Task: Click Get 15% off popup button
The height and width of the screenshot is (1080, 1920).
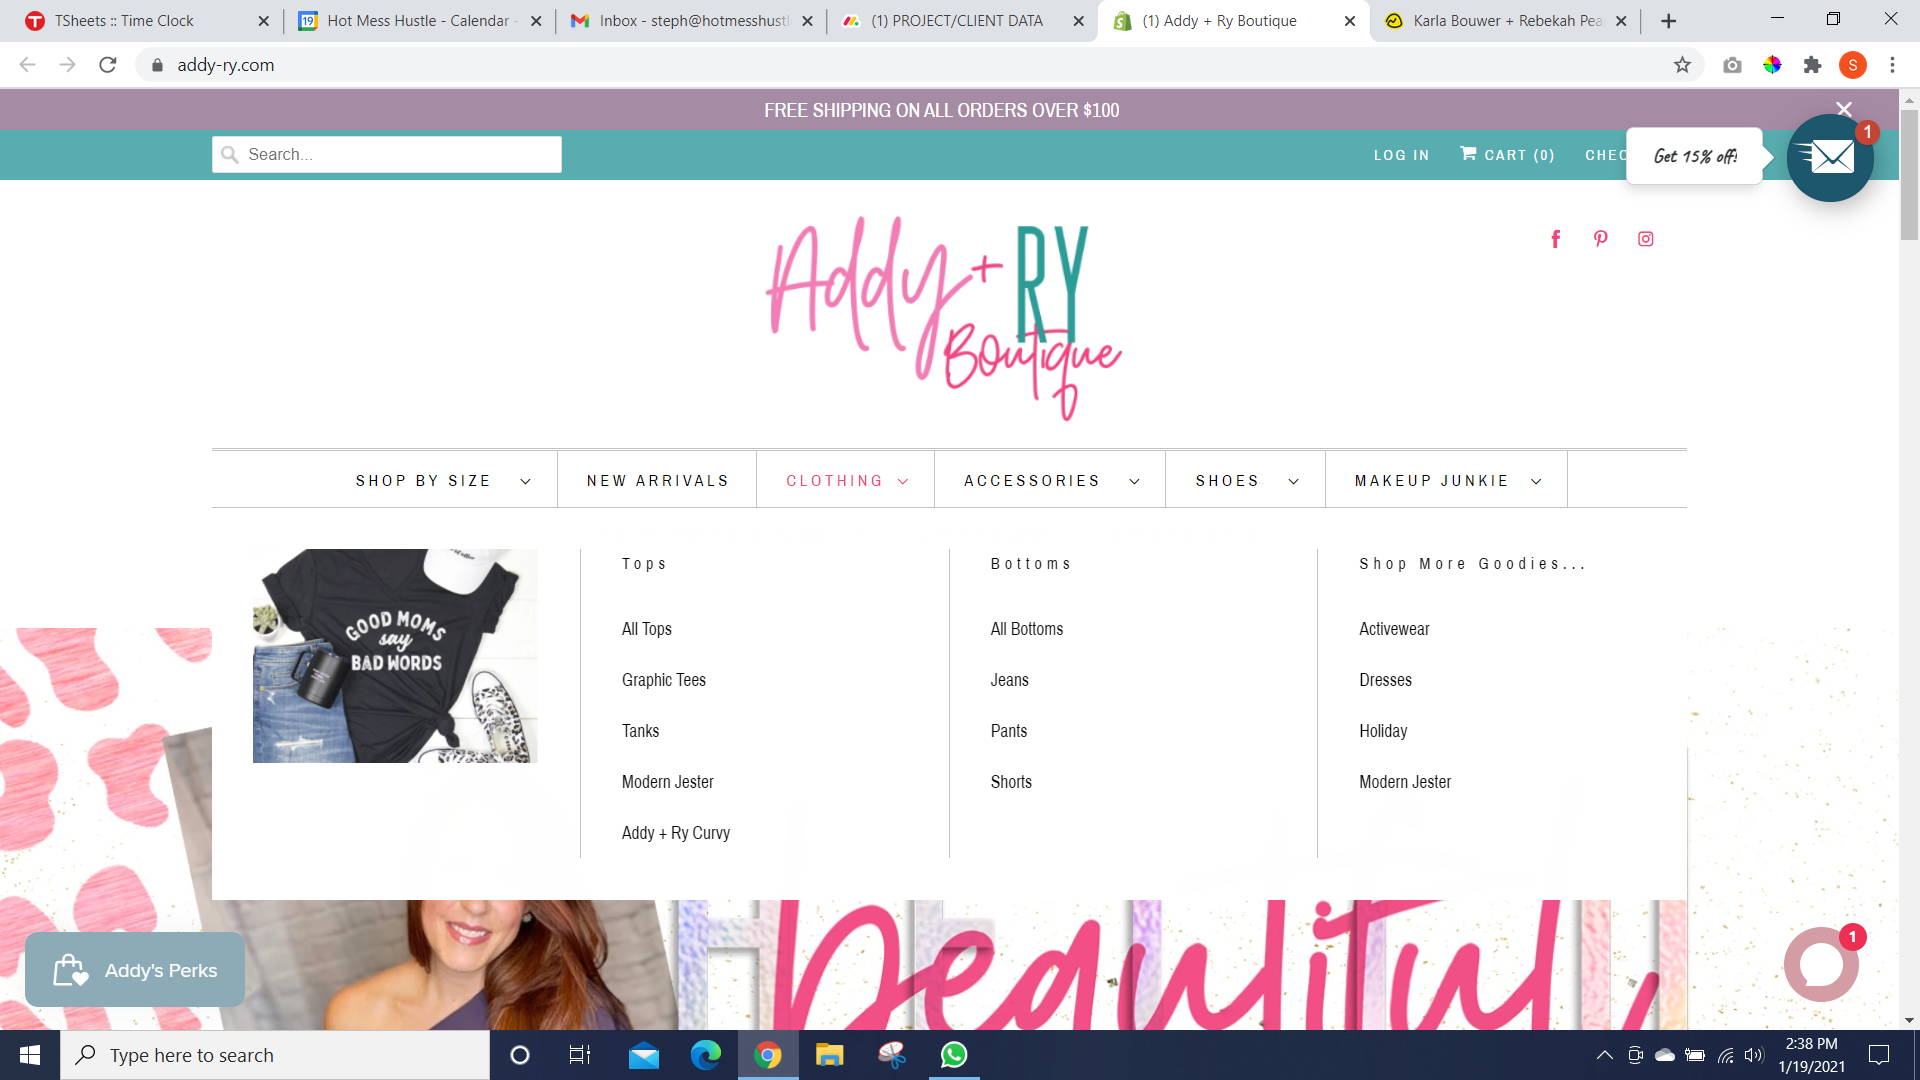Action: tap(1694, 156)
